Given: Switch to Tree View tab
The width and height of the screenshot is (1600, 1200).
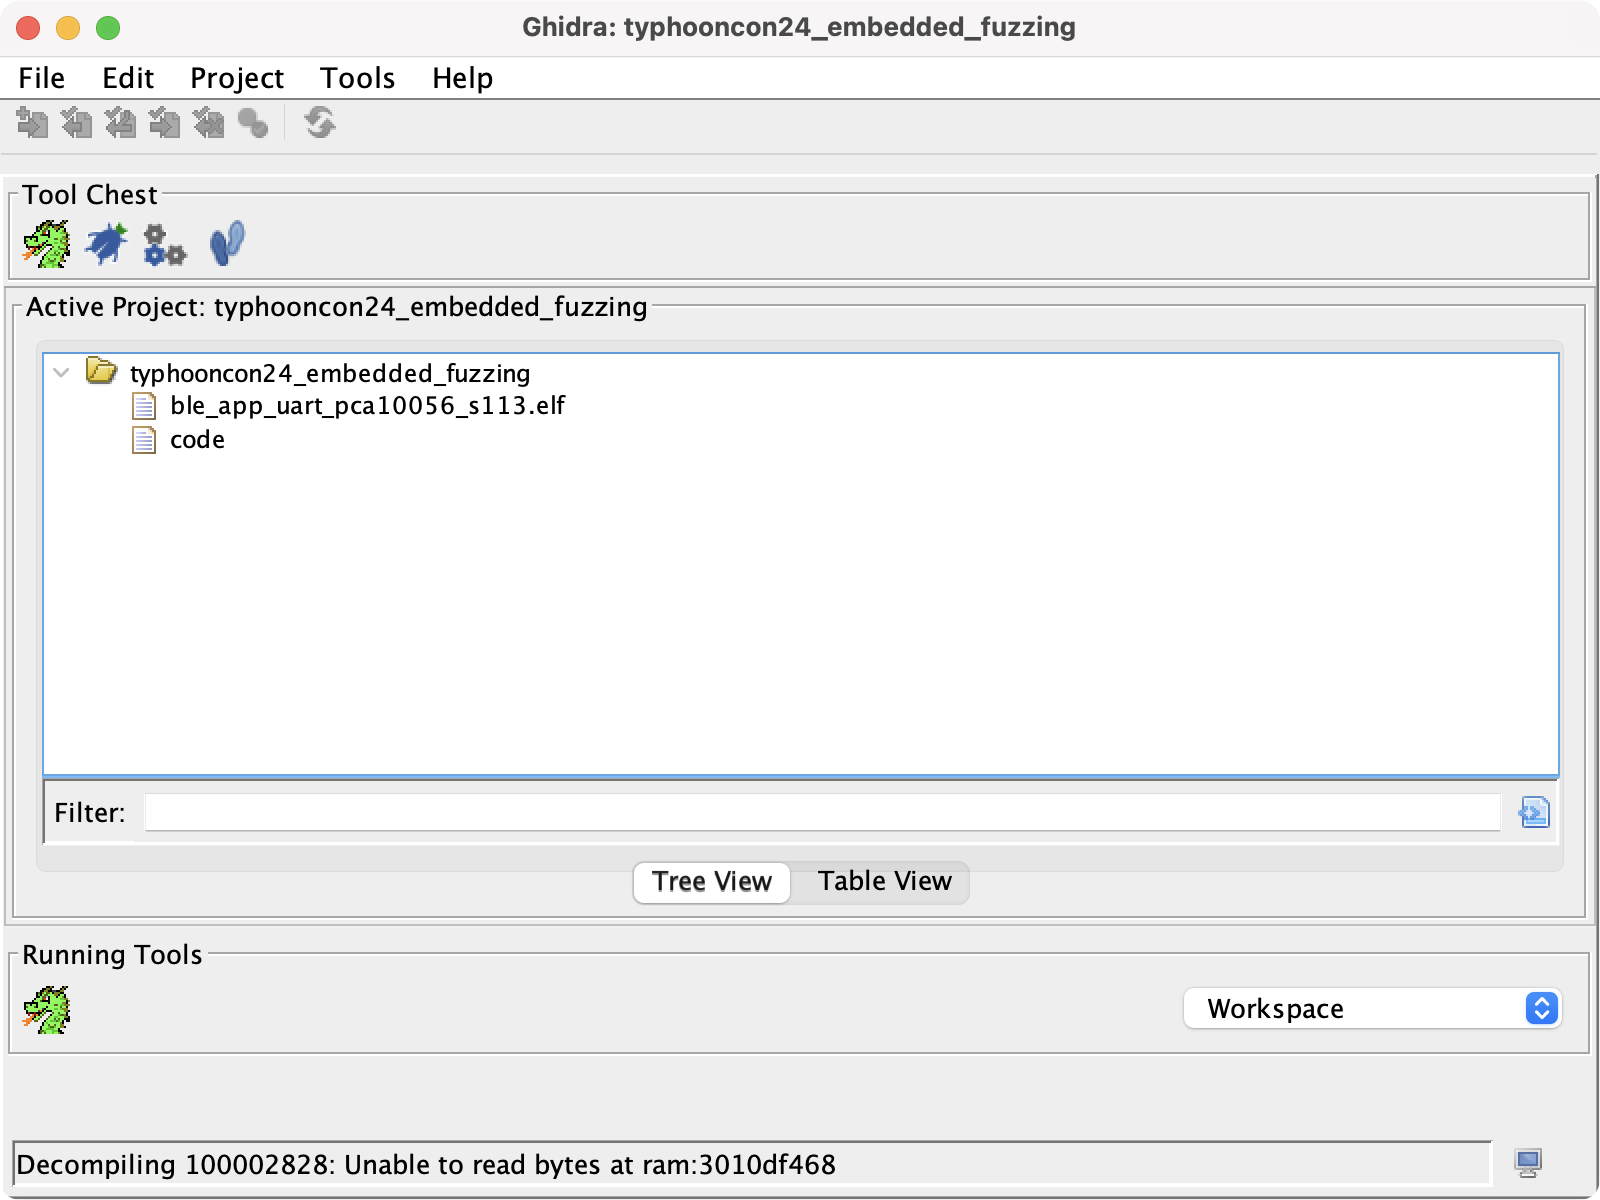Looking at the screenshot, I should [x=712, y=882].
